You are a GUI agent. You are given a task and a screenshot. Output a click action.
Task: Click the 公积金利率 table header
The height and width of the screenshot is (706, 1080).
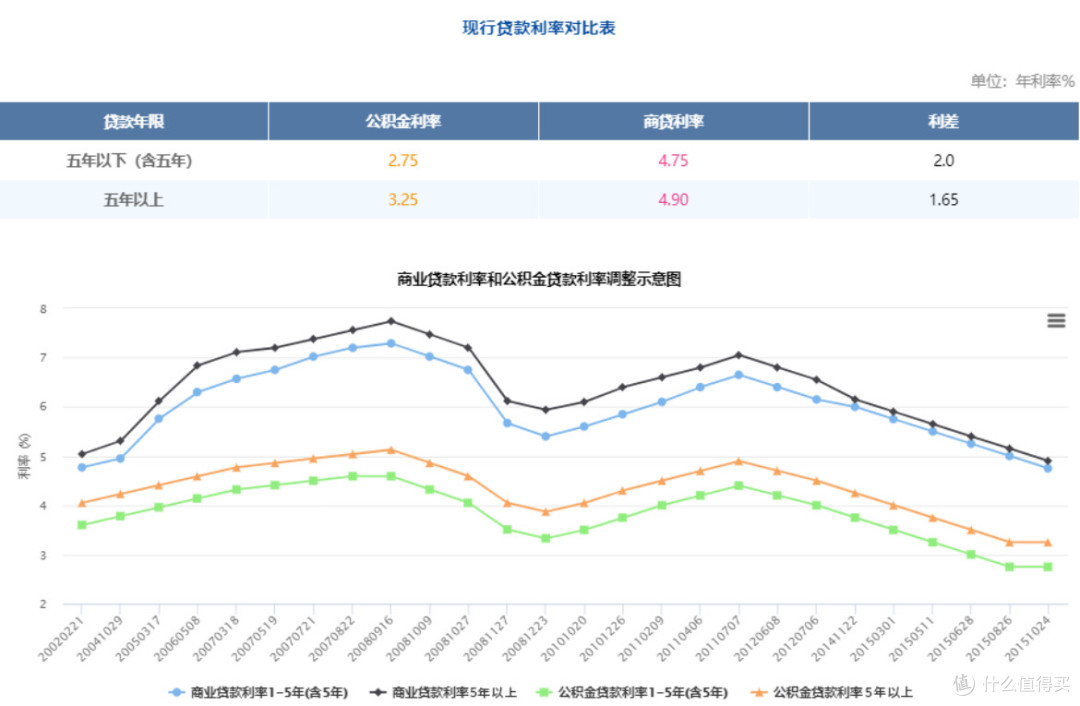click(x=403, y=122)
